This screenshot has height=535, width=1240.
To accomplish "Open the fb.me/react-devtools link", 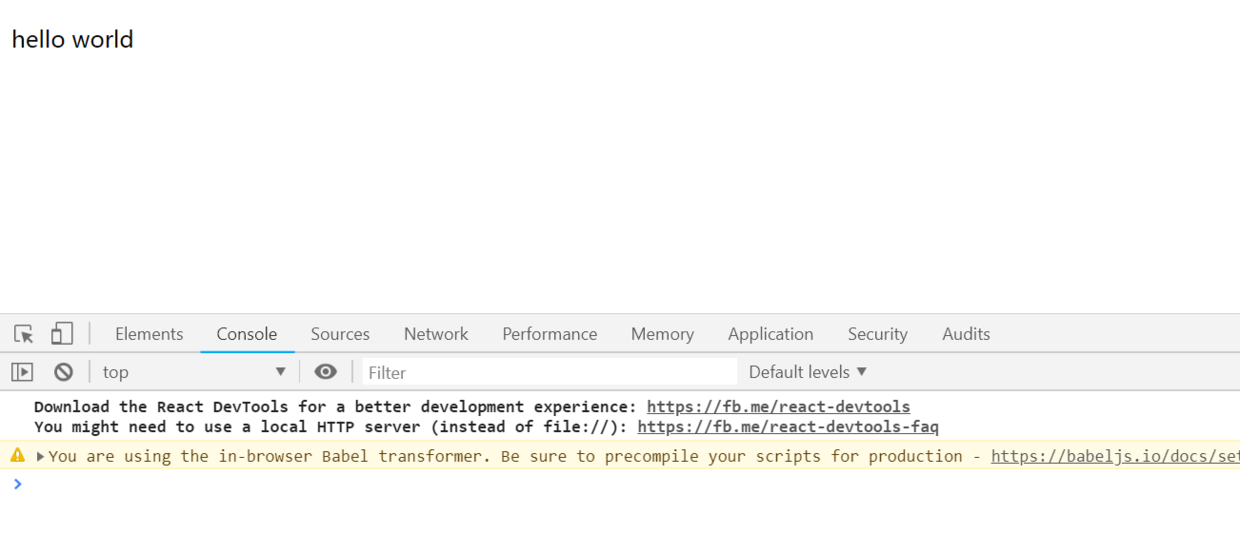I will (x=779, y=407).
